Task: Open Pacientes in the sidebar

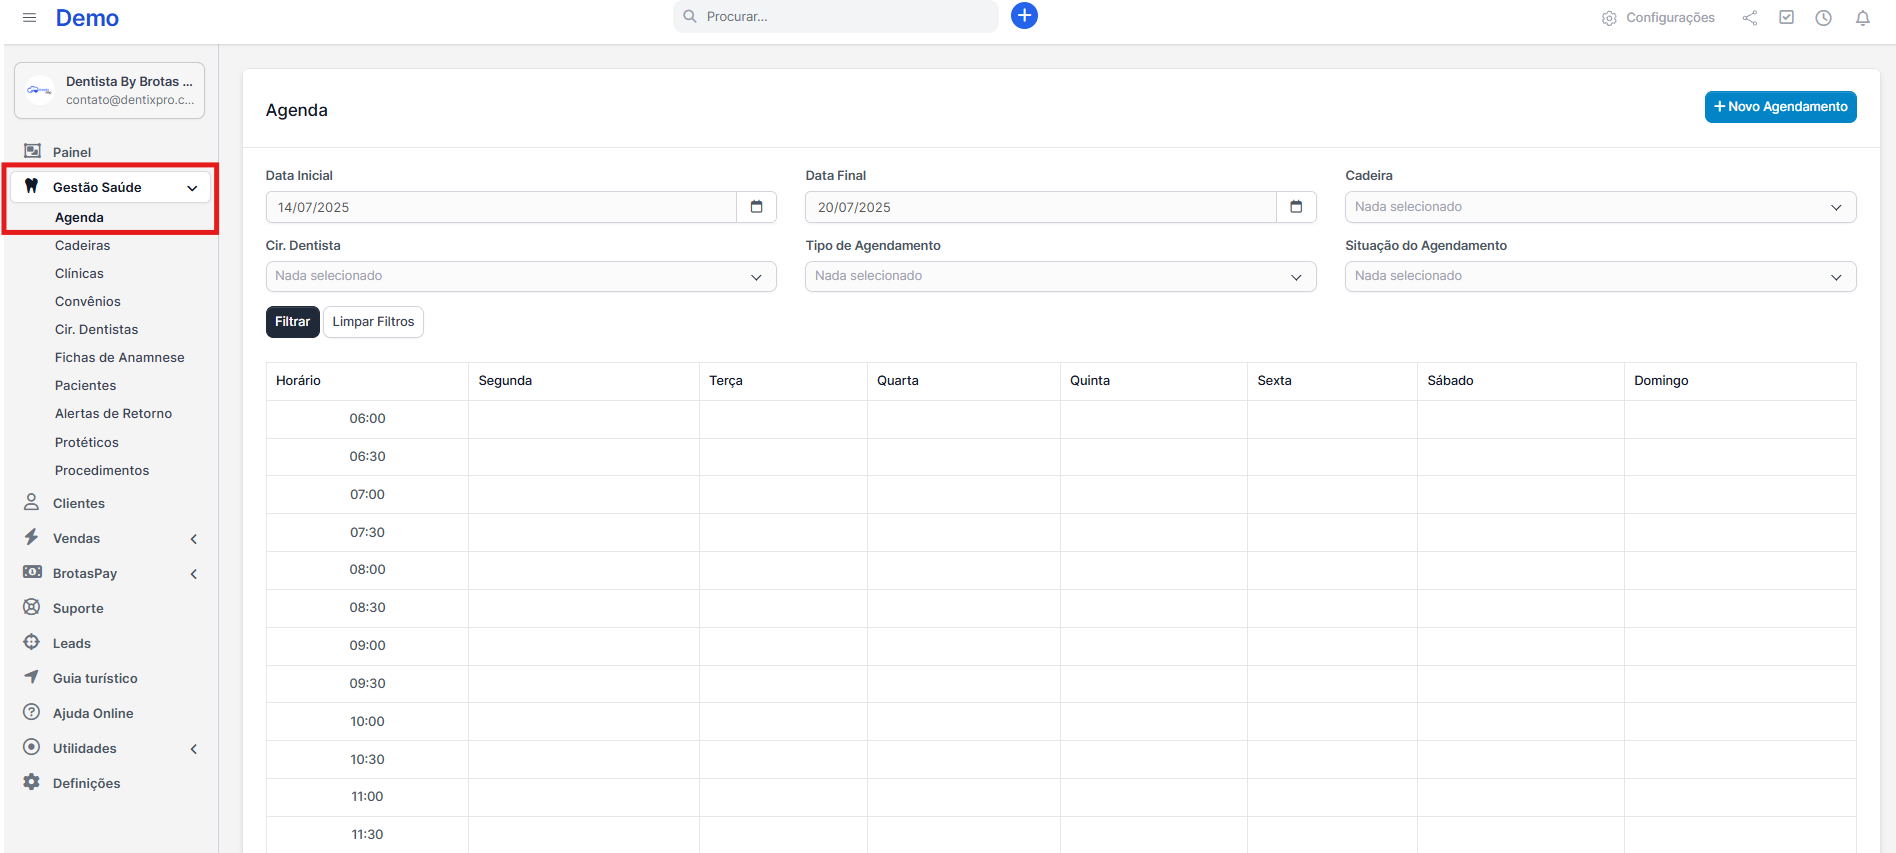Action: 85,386
